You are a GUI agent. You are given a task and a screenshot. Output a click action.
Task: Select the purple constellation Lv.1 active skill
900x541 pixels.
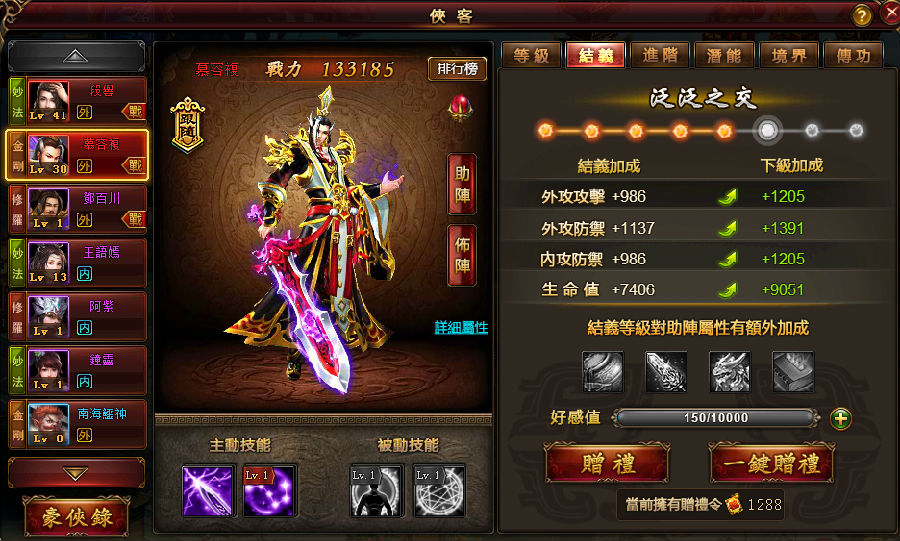269,491
